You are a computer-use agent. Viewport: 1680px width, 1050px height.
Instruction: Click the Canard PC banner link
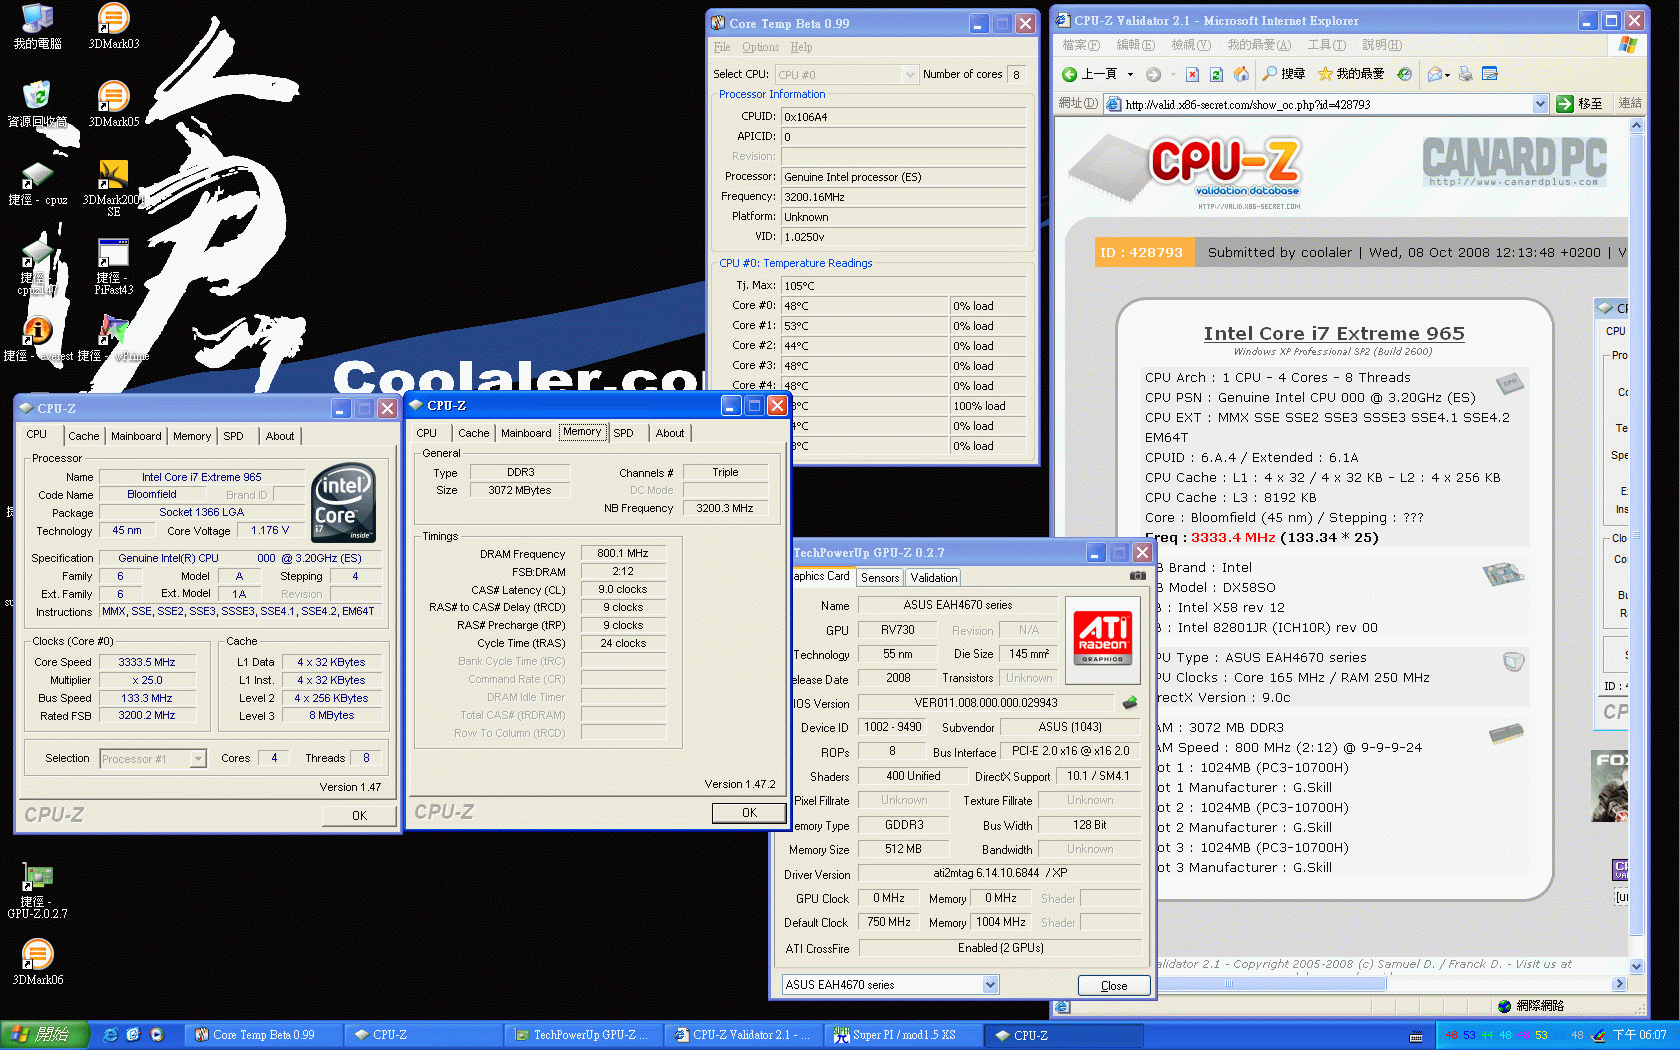point(1514,162)
